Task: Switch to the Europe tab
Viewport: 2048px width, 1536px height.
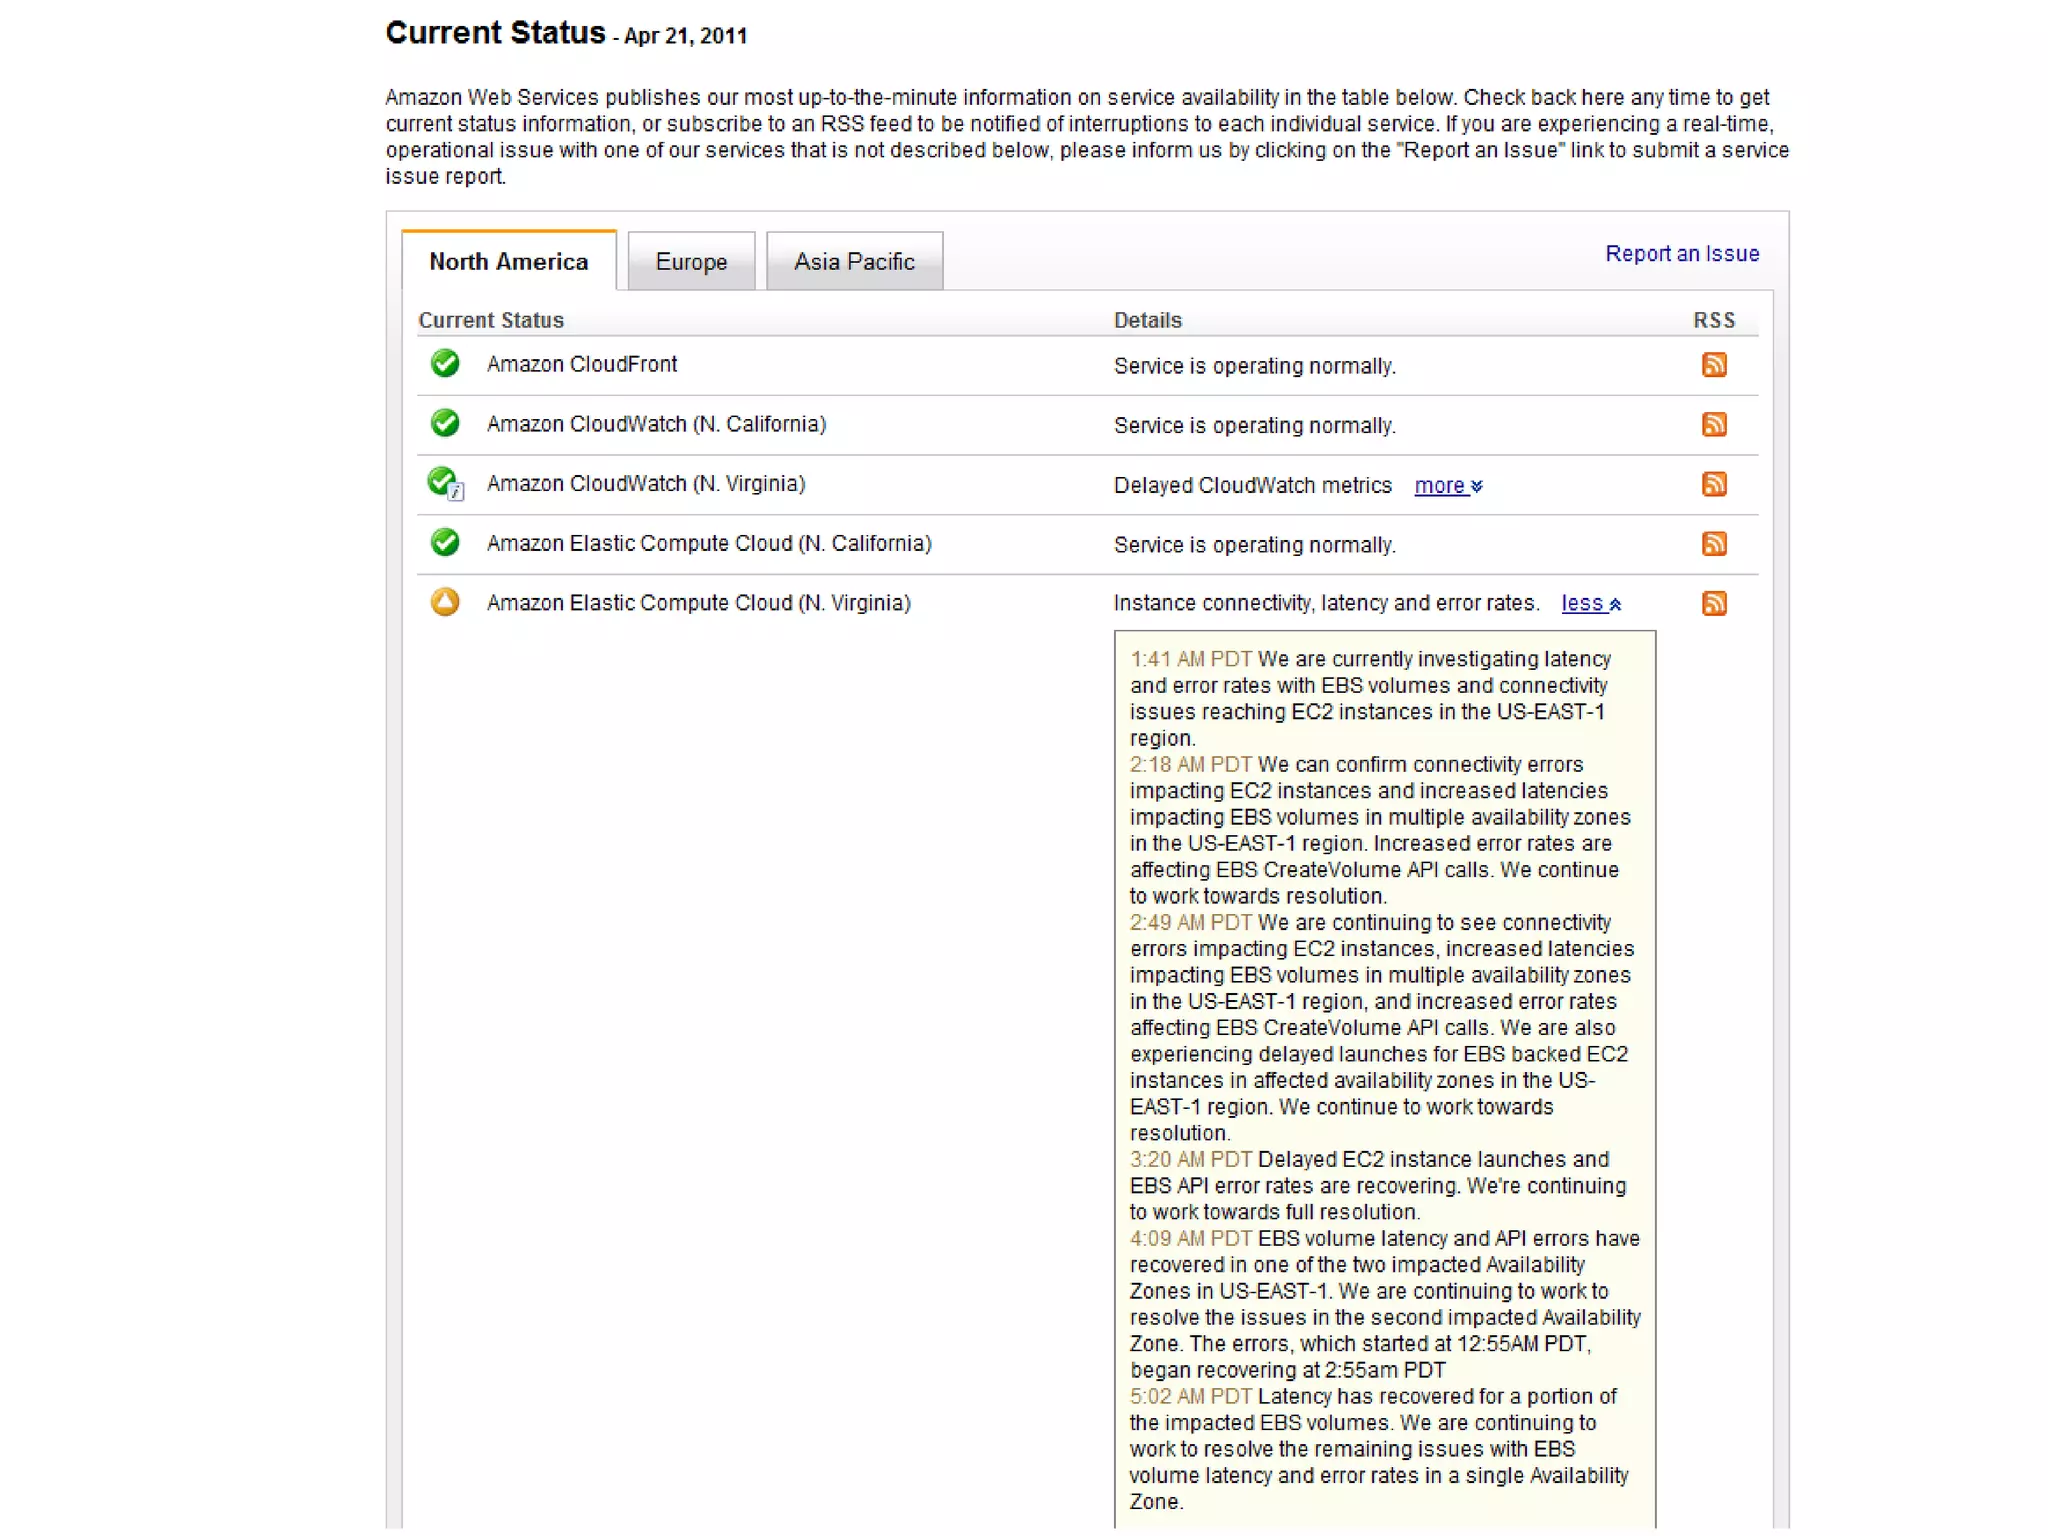Action: click(691, 262)
